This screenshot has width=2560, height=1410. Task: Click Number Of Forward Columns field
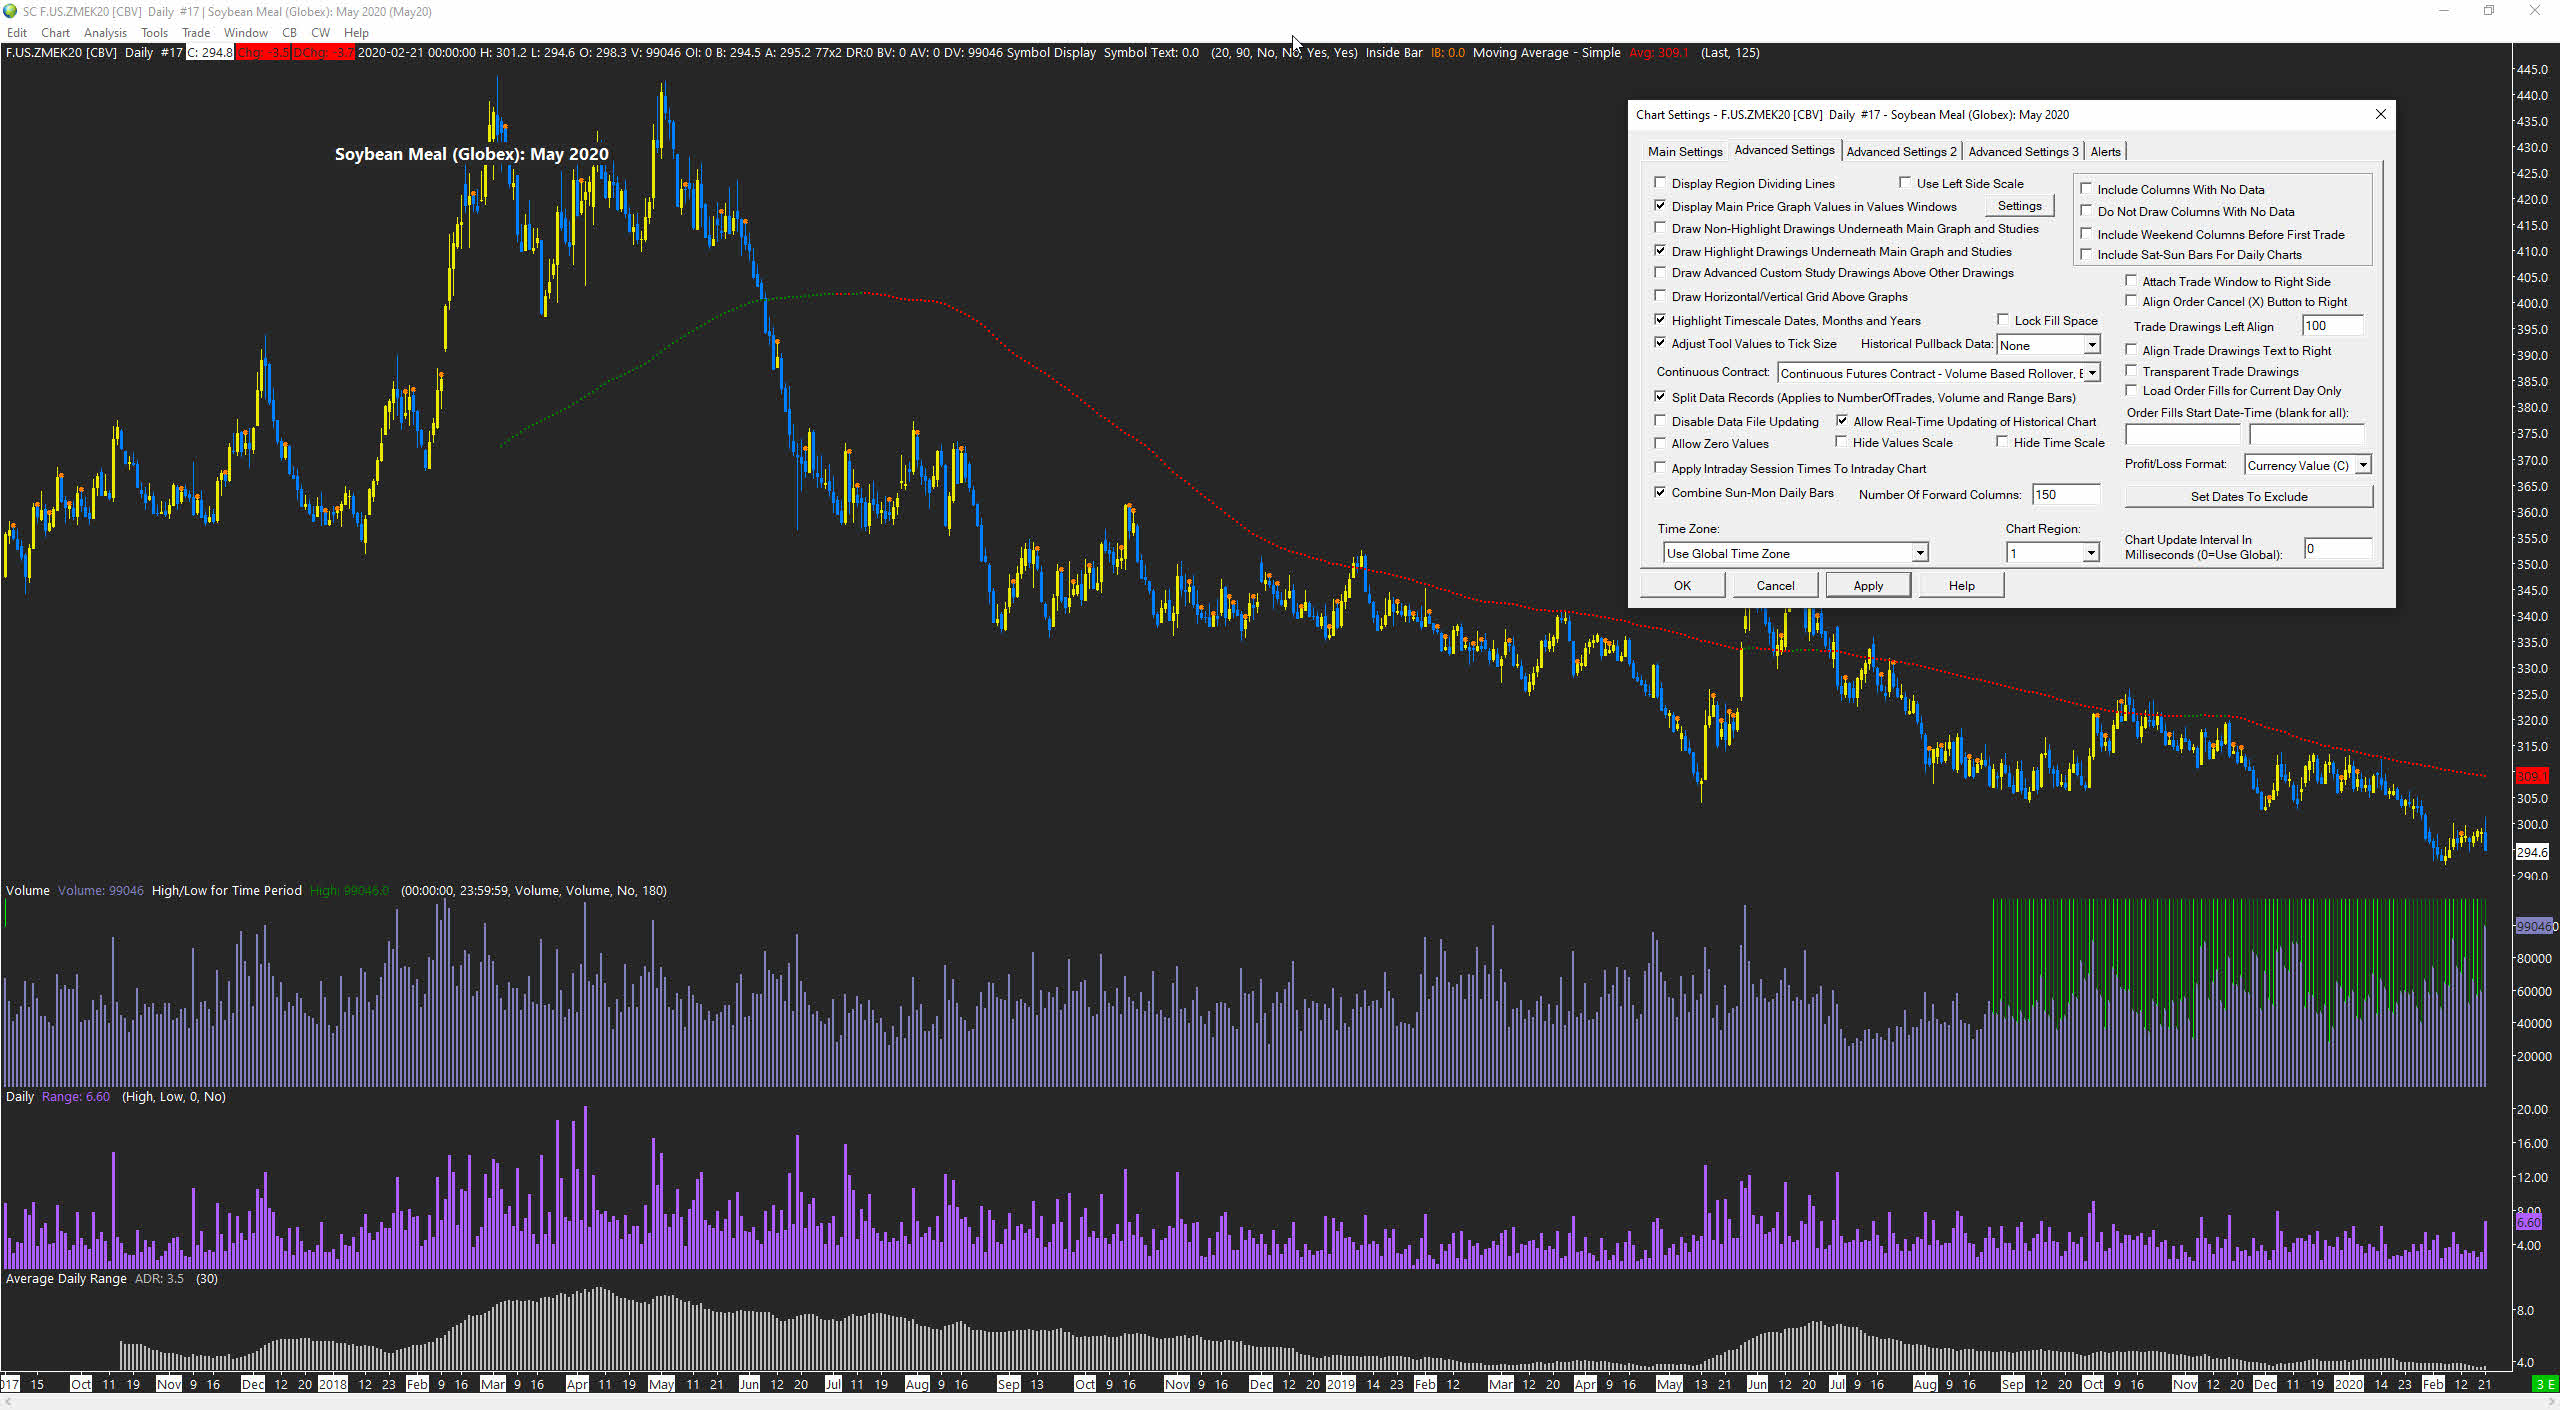(x=2065, y=495)
